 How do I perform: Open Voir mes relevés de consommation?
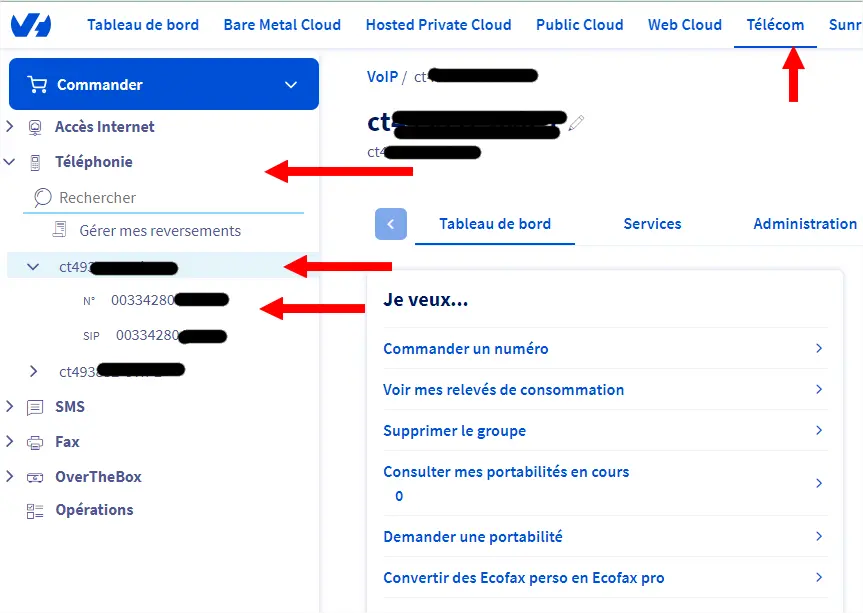[503, 390]
